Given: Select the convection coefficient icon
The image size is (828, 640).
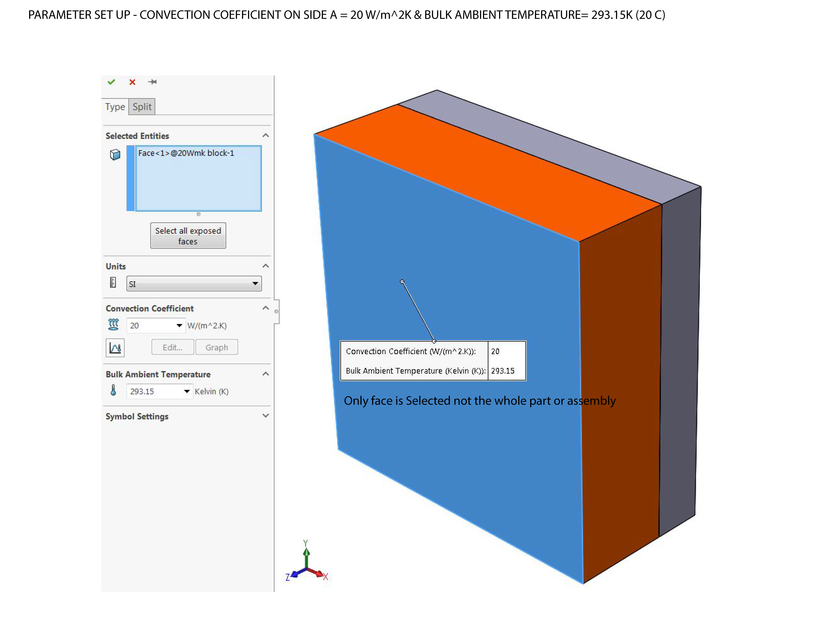Looking at the screenshot, I should (x=113, y=325).
